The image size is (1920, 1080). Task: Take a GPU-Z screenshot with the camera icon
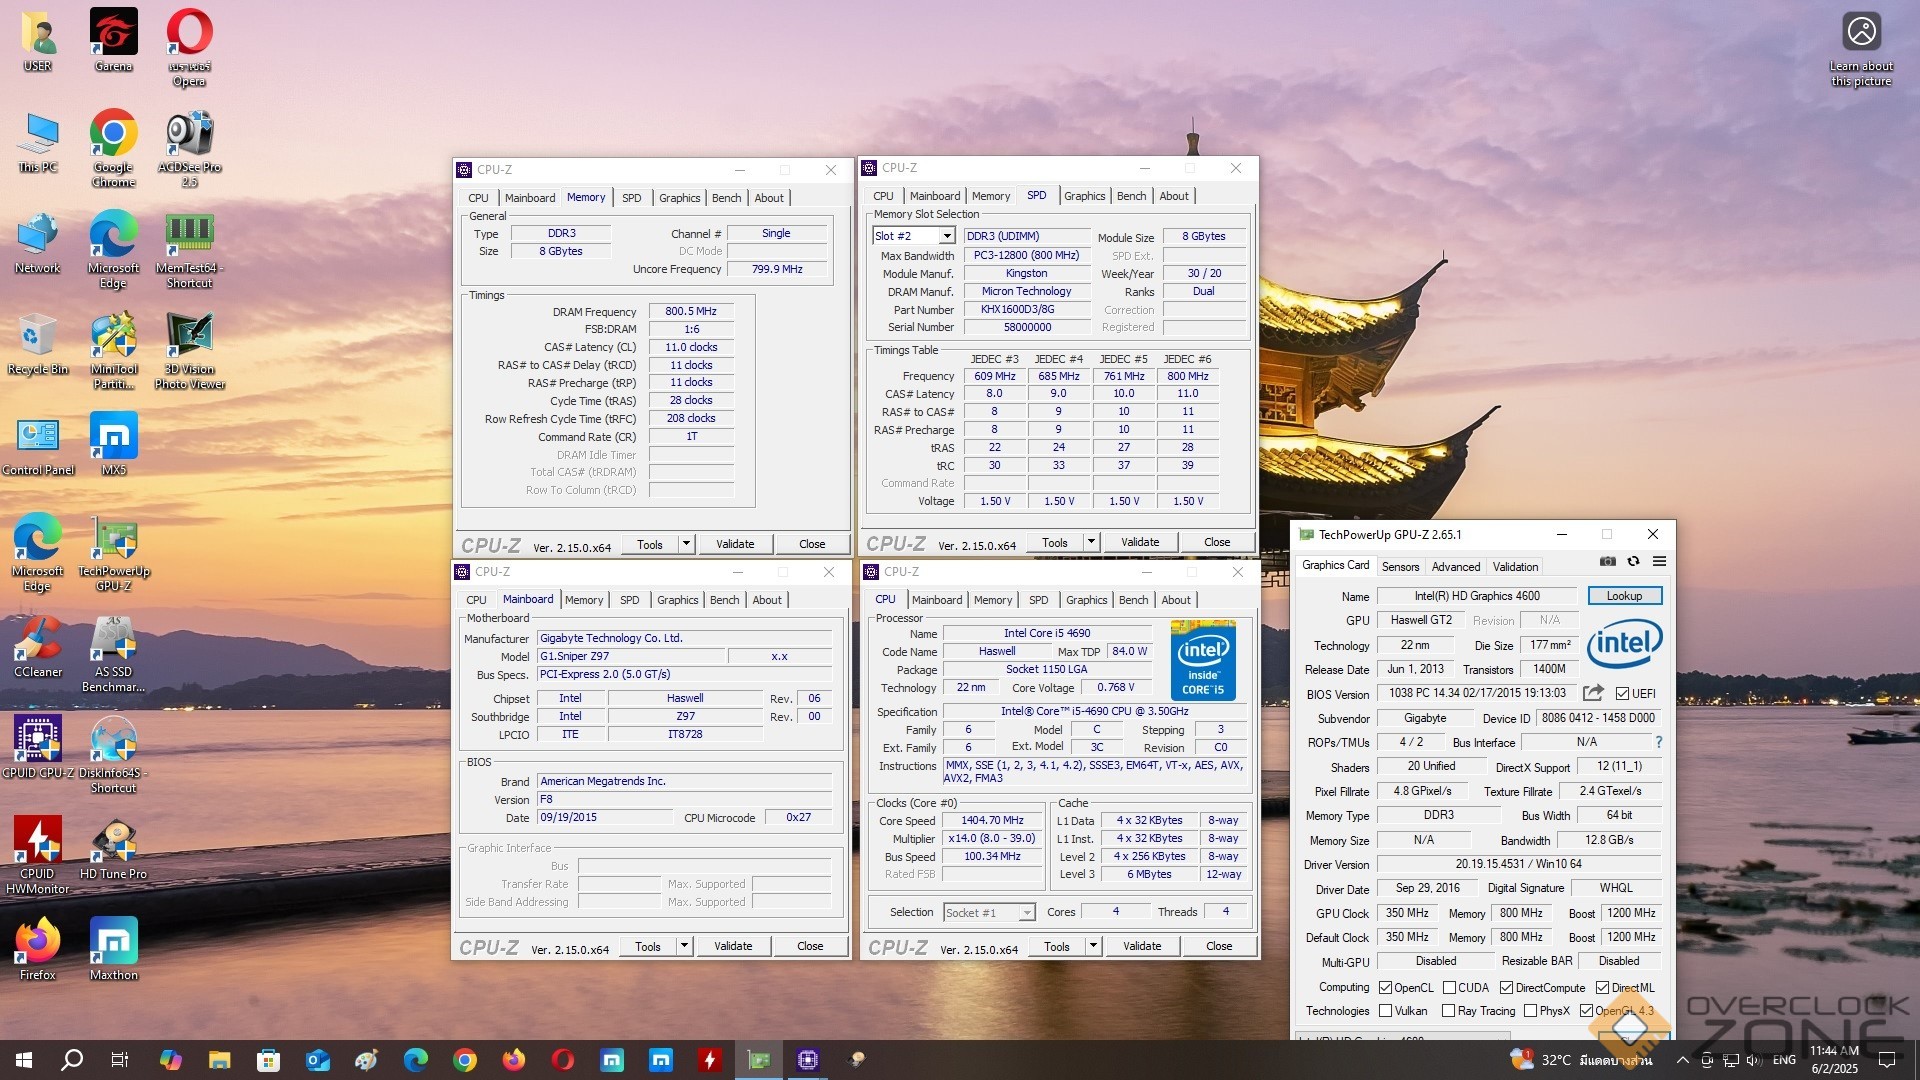pos(1607,562)
